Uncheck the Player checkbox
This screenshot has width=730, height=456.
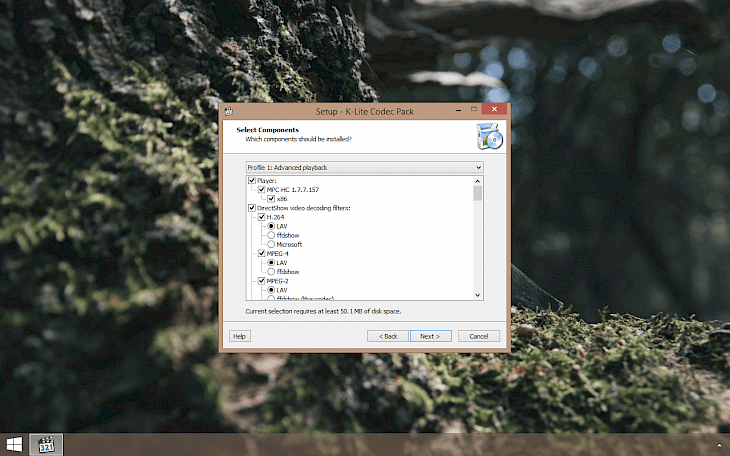pyautogui.click(x=252, y=180)
